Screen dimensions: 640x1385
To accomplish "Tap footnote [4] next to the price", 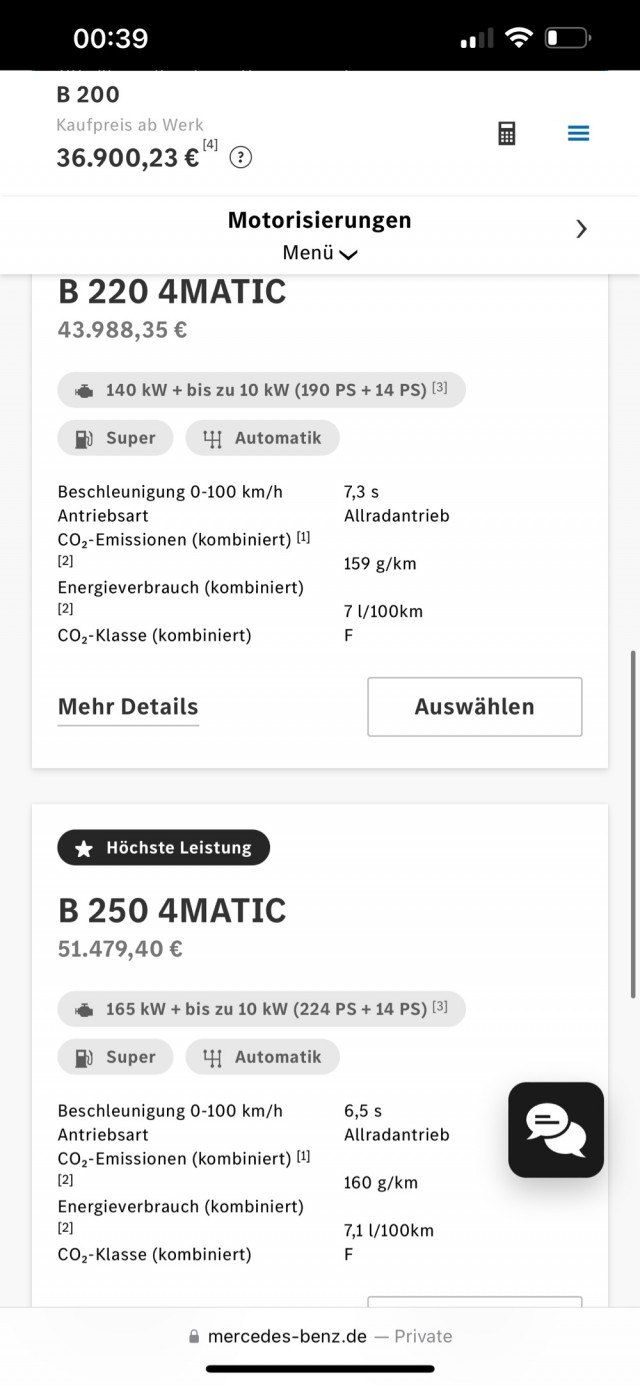I will coord(210,145).
